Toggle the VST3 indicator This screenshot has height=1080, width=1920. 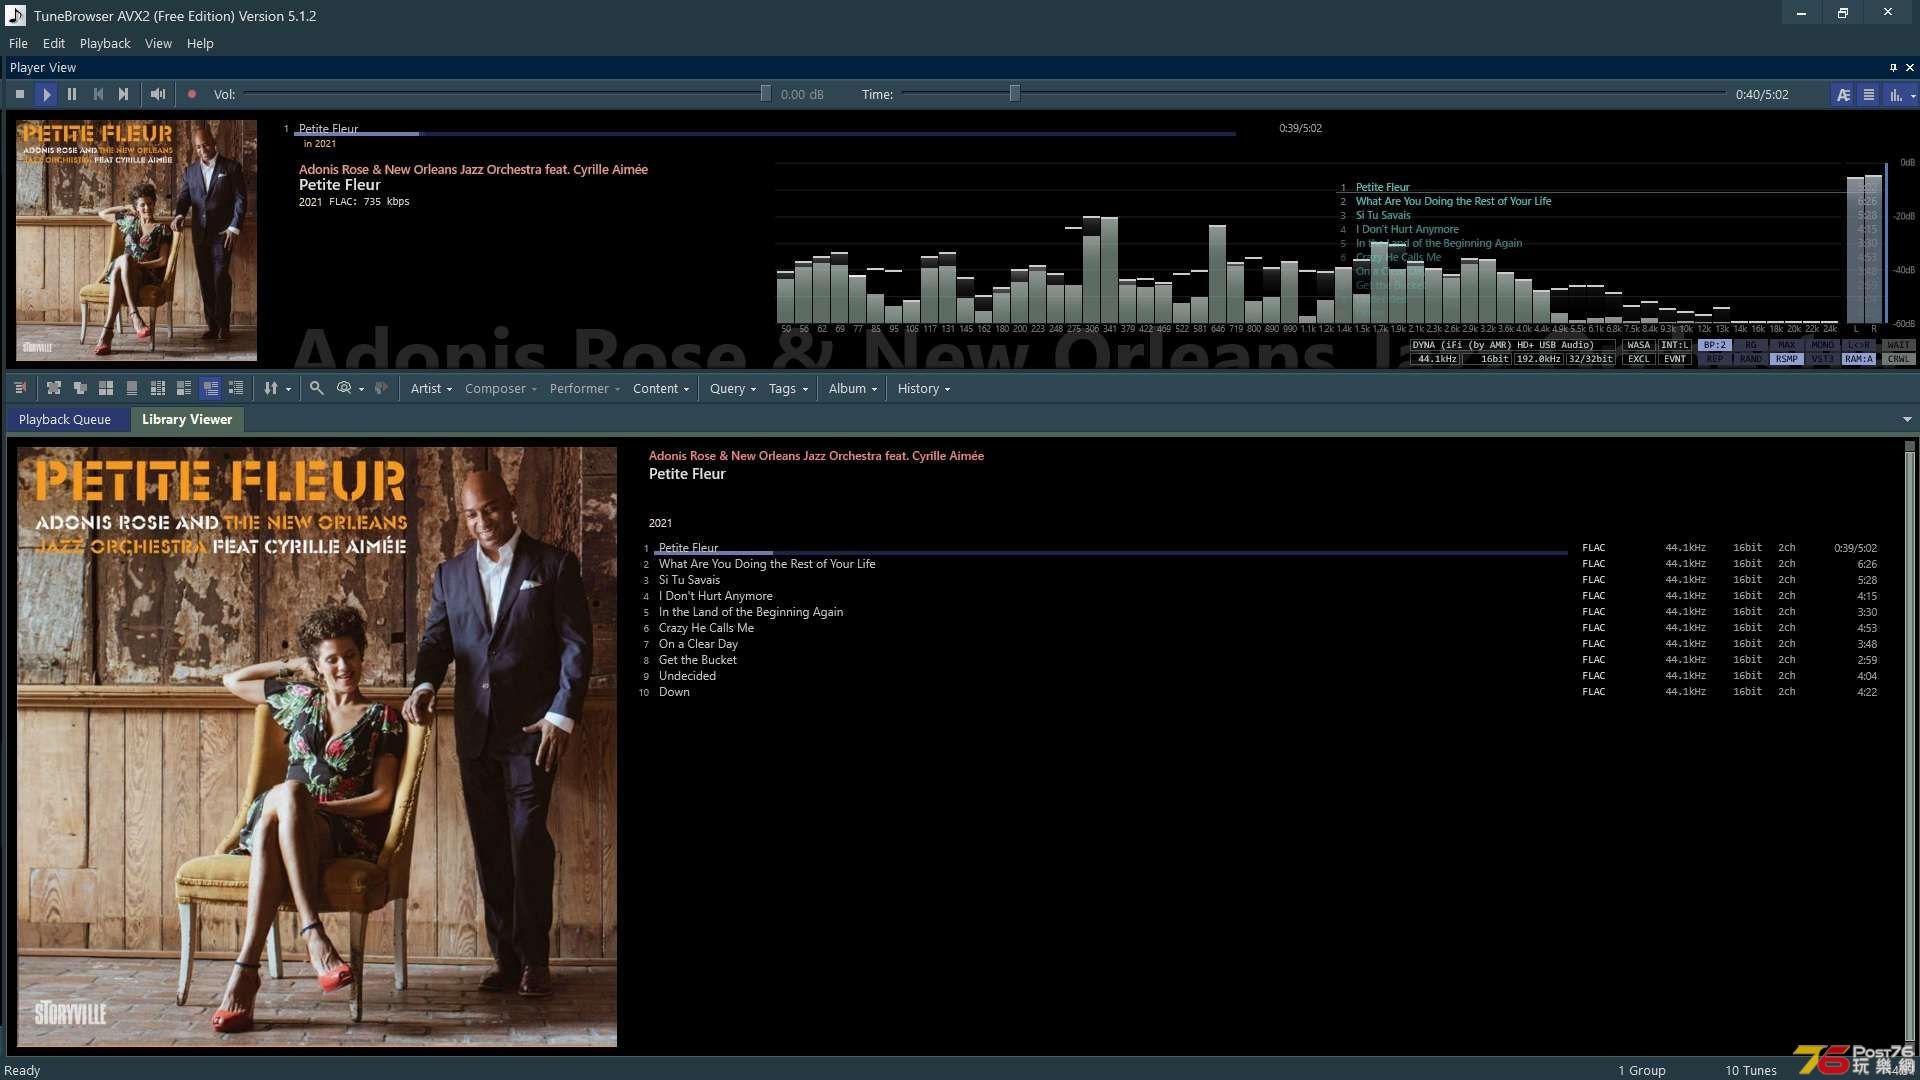pyautogui.click(x=1823, y=359)
